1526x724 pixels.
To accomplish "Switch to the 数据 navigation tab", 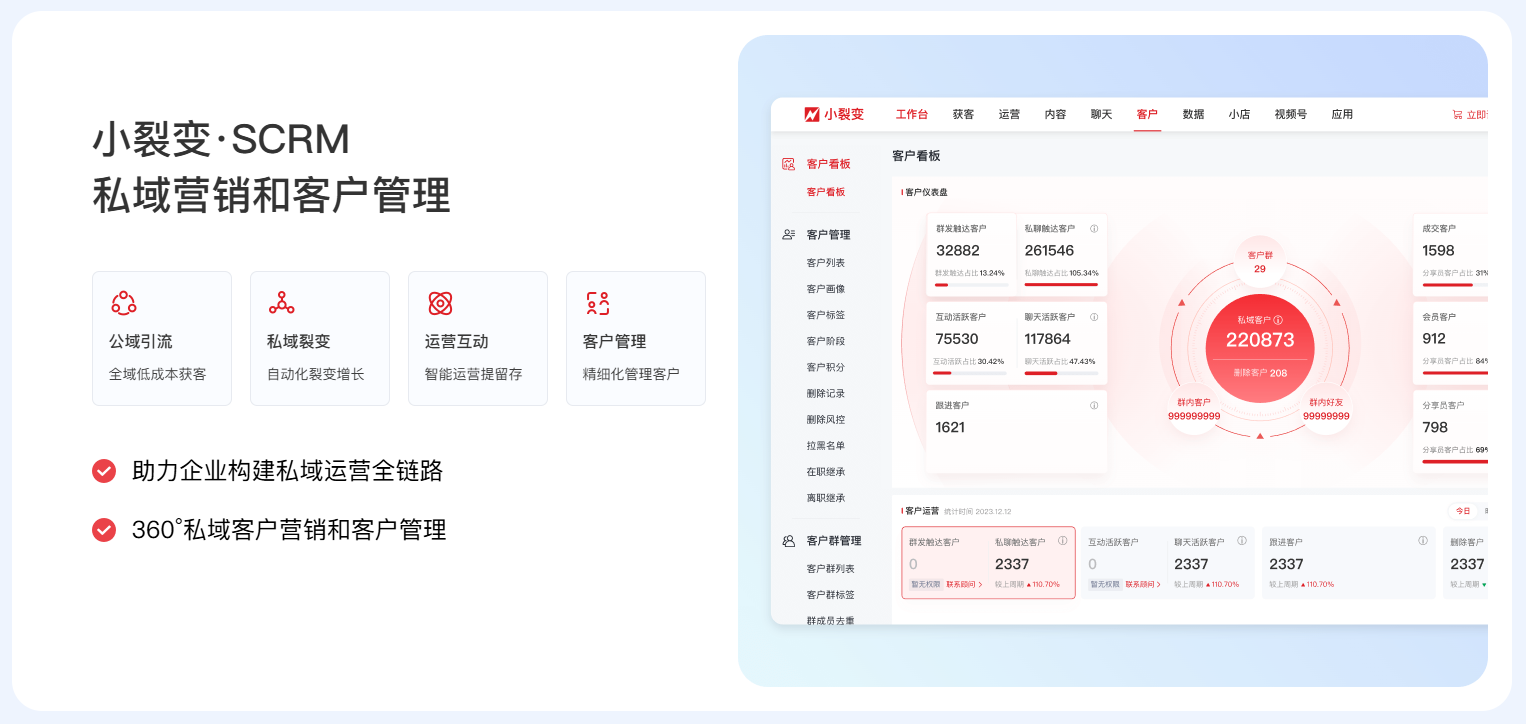I will click(x=1193, y=115).
